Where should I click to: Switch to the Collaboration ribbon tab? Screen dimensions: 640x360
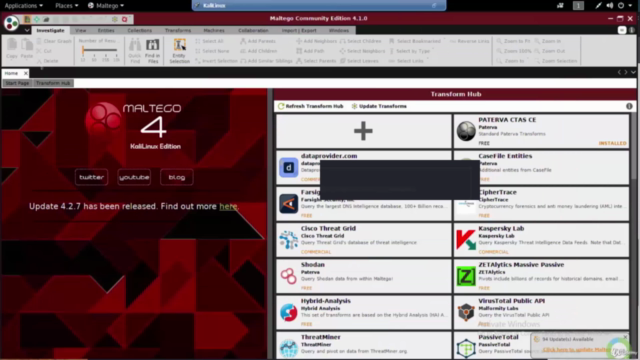[x=253, y=31]
